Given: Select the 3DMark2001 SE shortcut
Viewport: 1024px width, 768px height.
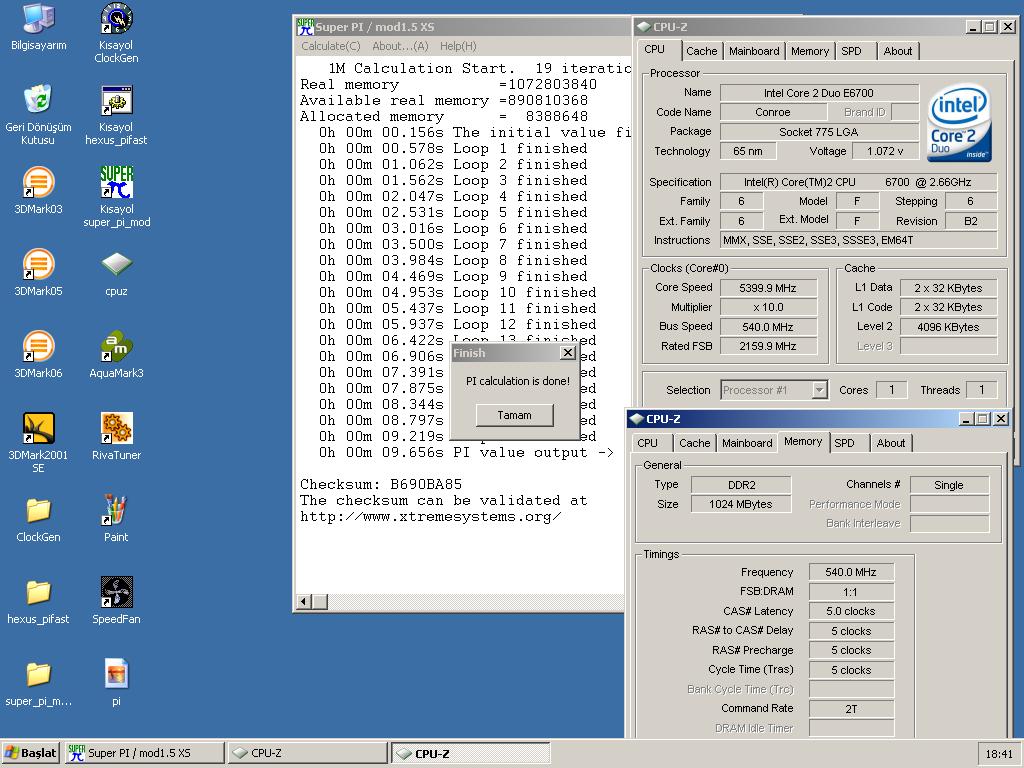Looking at the screenshot, I should pos(38,442).
